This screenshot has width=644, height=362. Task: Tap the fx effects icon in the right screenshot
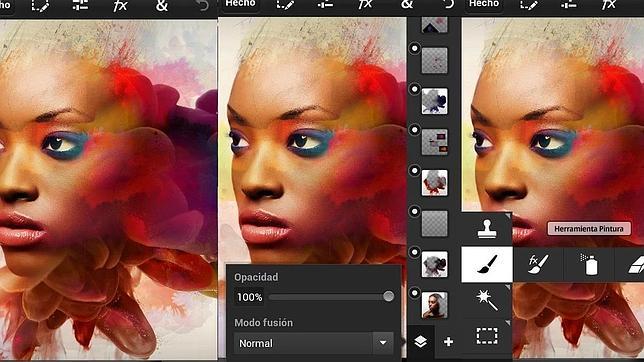coord(609,5)
